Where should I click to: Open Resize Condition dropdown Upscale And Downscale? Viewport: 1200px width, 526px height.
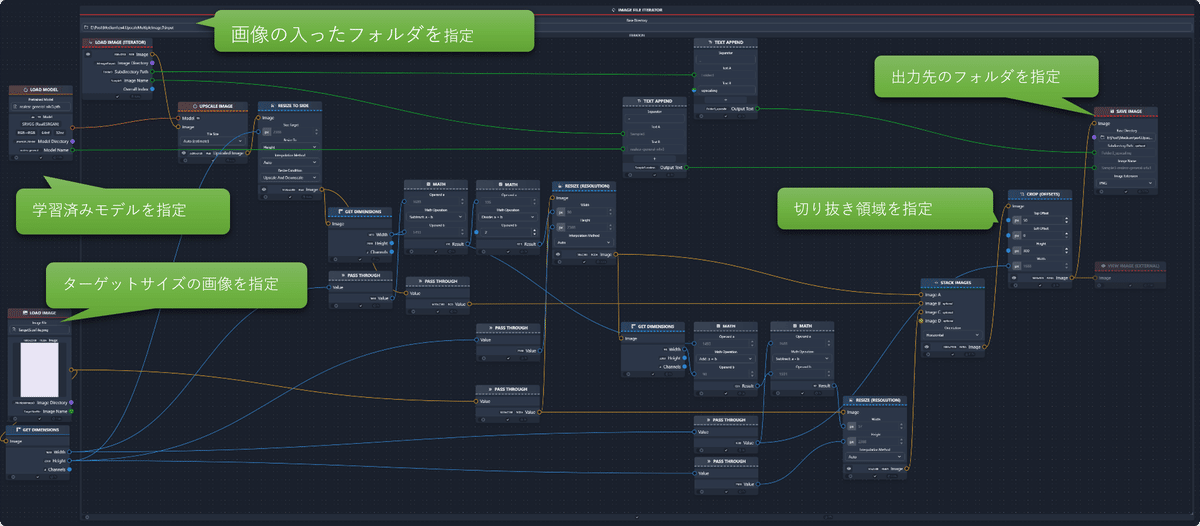(x=290, y=177)
